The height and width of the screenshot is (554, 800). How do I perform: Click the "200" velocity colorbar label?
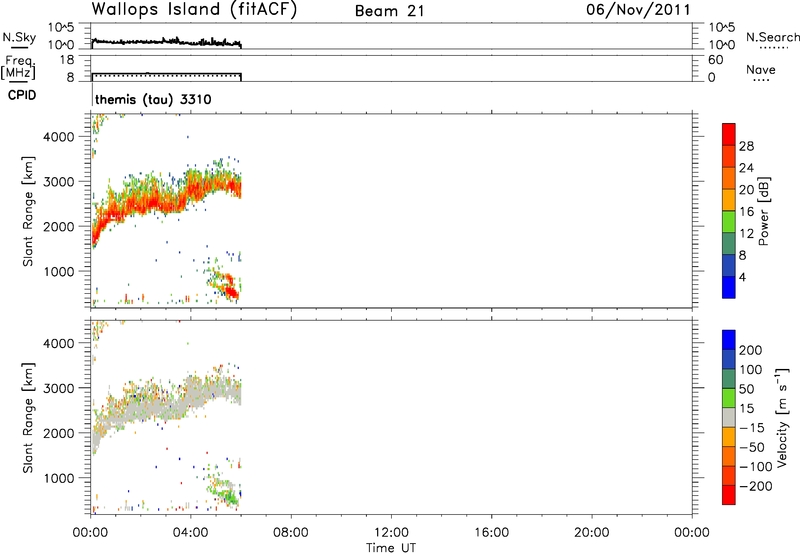coord(751,350)
